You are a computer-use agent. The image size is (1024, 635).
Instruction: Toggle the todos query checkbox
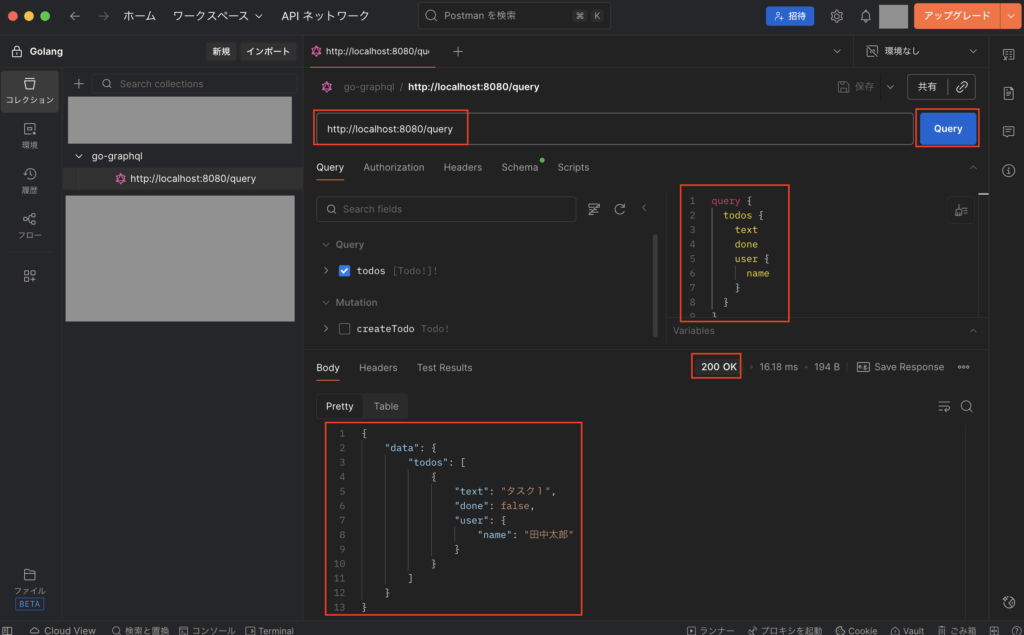tap(345, 271)
